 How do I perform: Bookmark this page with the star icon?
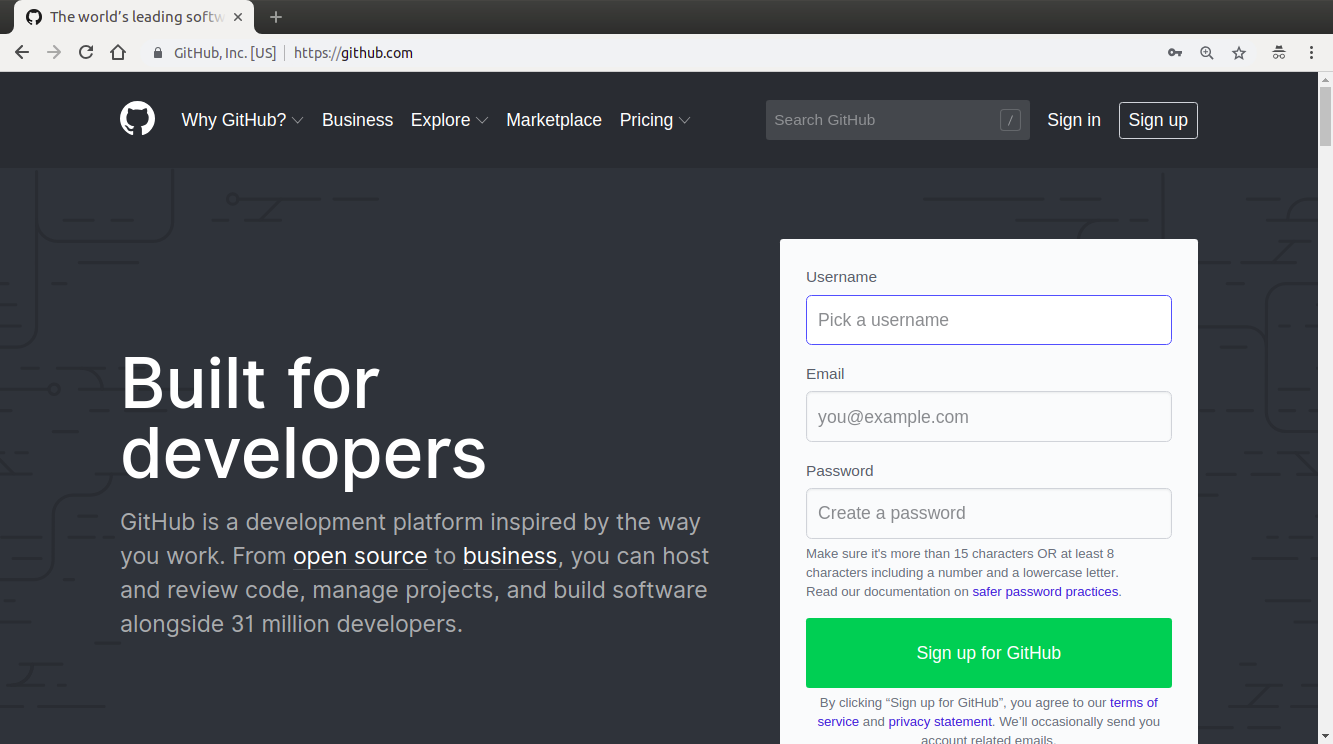tap(1239, 53)
